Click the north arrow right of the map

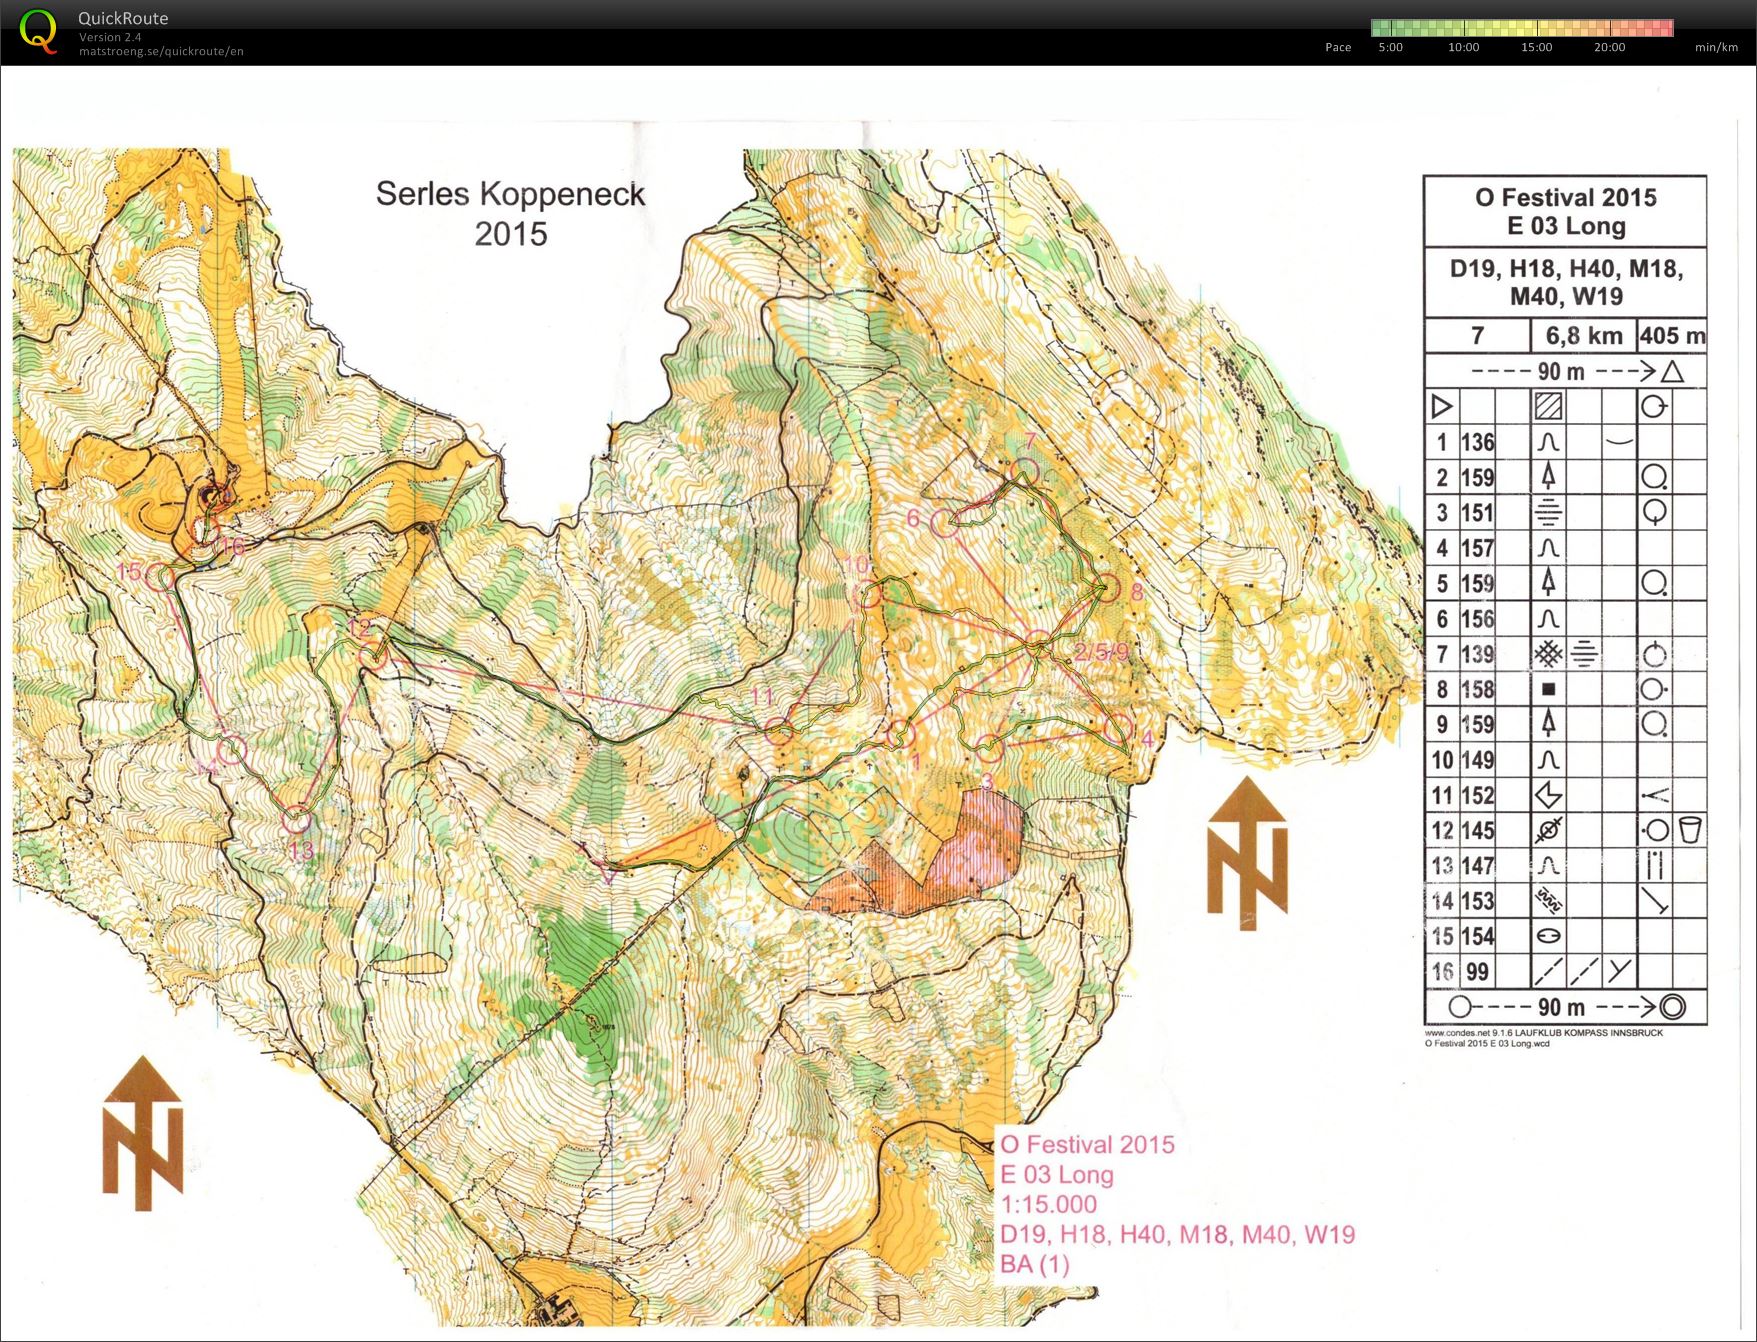coord(1247,851)
